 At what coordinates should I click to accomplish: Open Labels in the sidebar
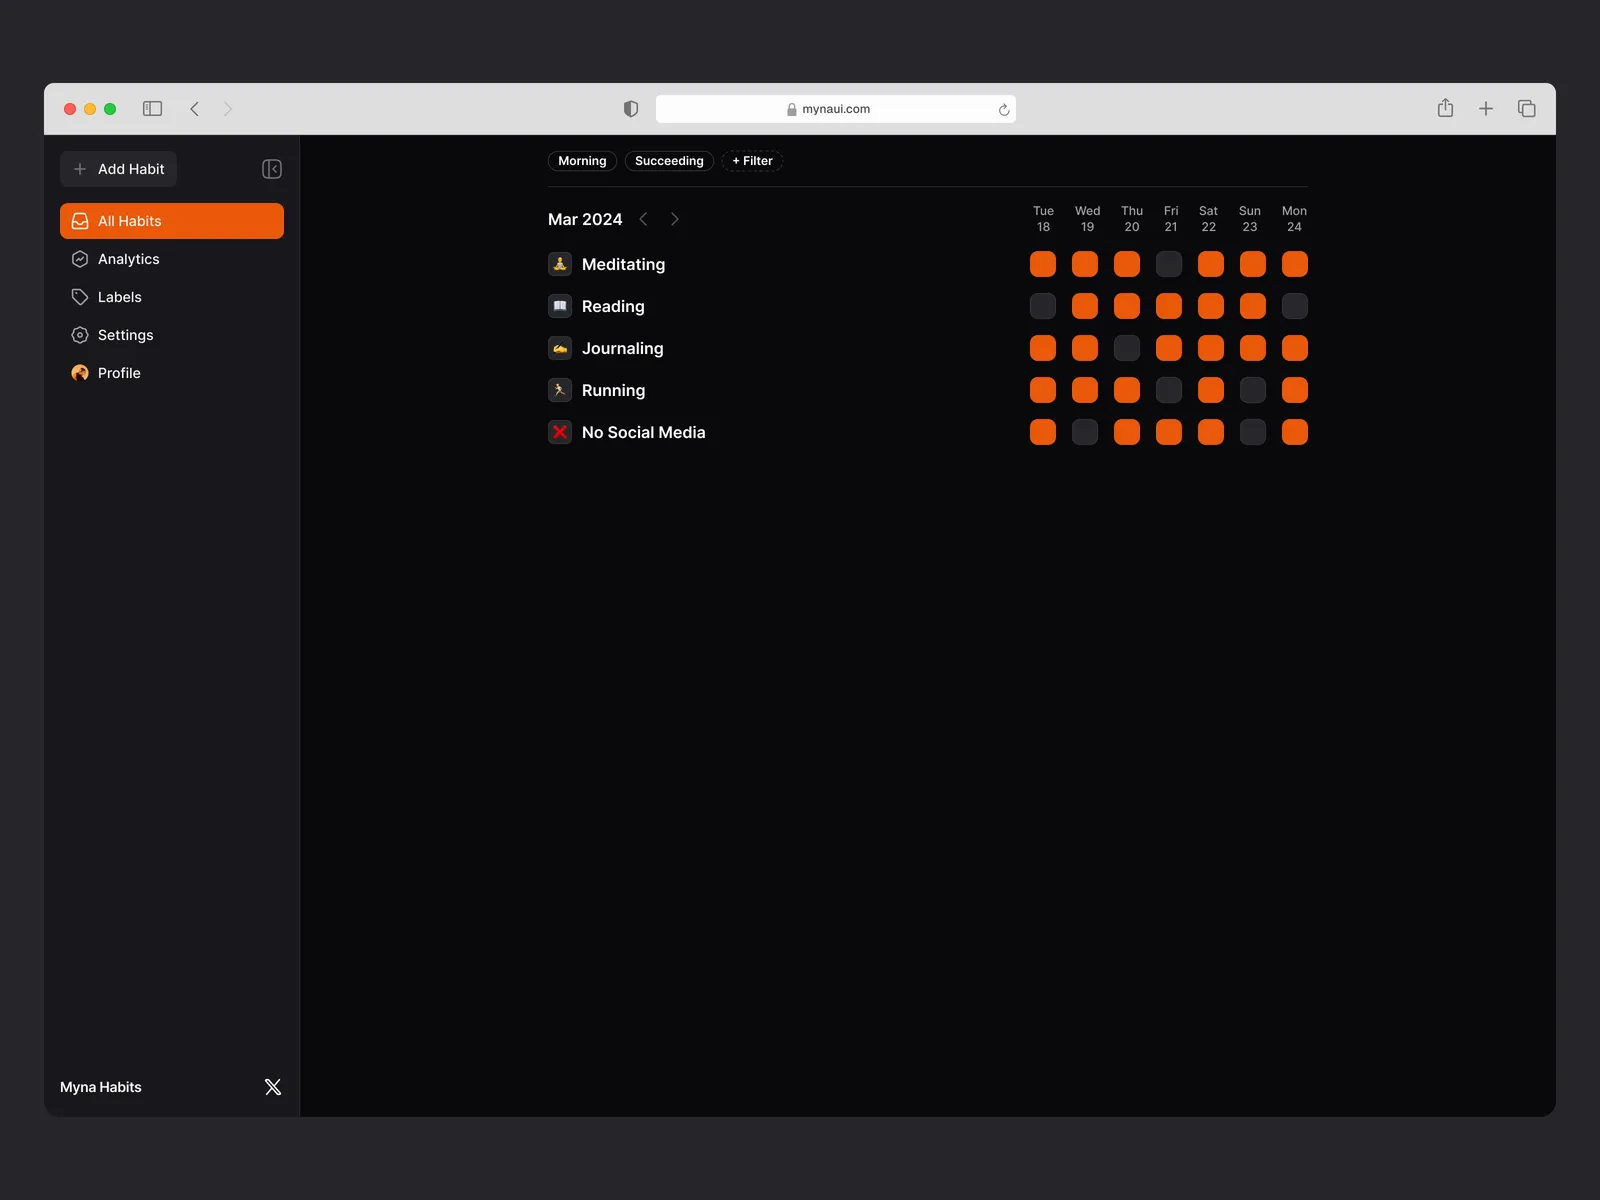[119, 297]
